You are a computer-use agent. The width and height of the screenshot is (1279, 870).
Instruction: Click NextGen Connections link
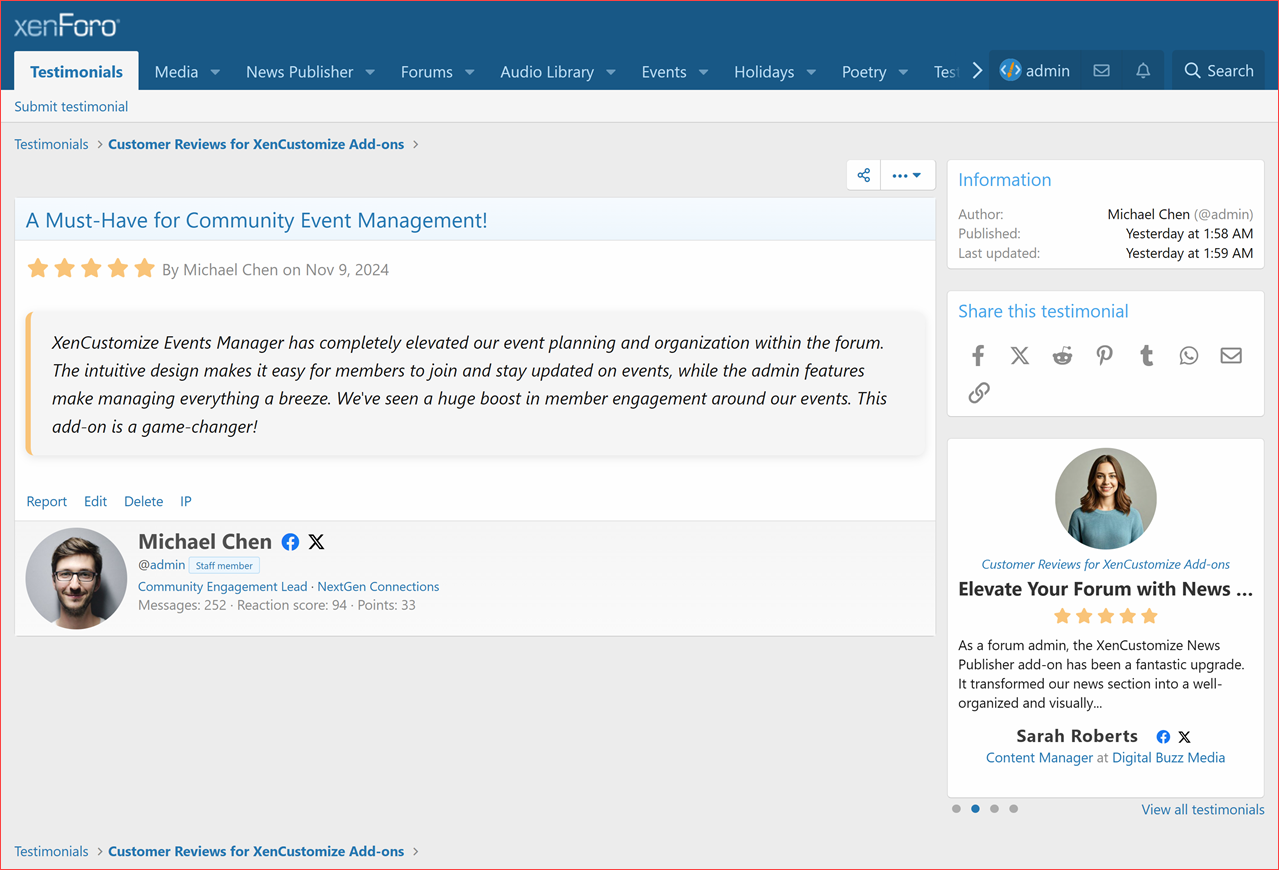[x=378, y=587]
